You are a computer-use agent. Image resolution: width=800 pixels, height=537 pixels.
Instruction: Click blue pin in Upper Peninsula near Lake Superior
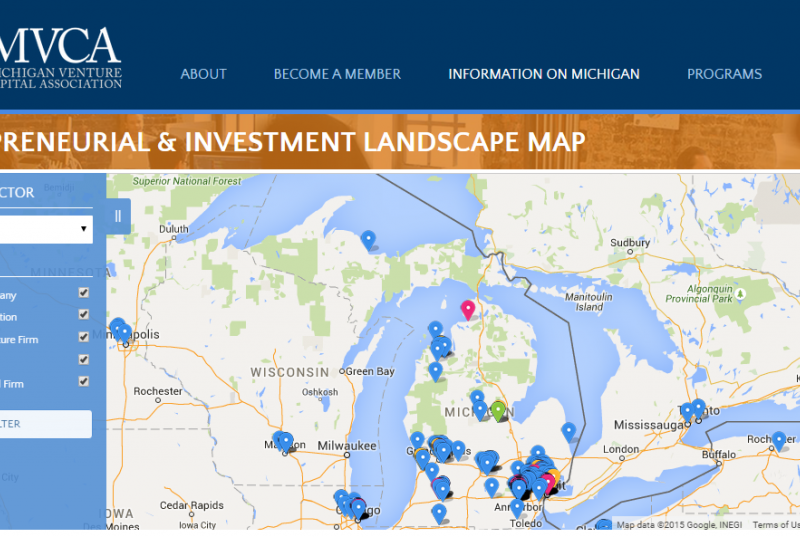tap(368, 240)
